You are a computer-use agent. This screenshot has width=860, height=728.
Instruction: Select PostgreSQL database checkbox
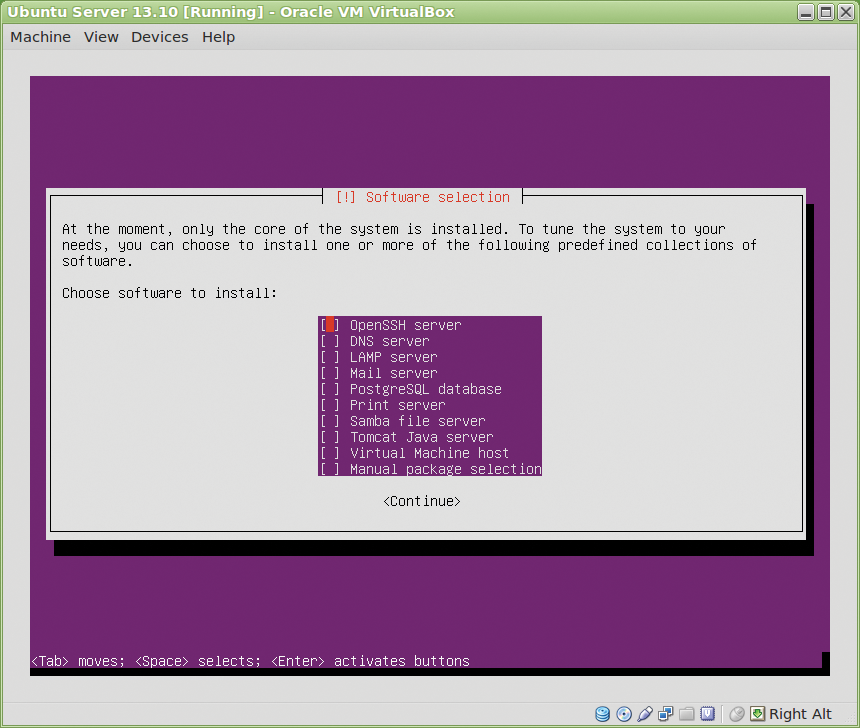330,389
